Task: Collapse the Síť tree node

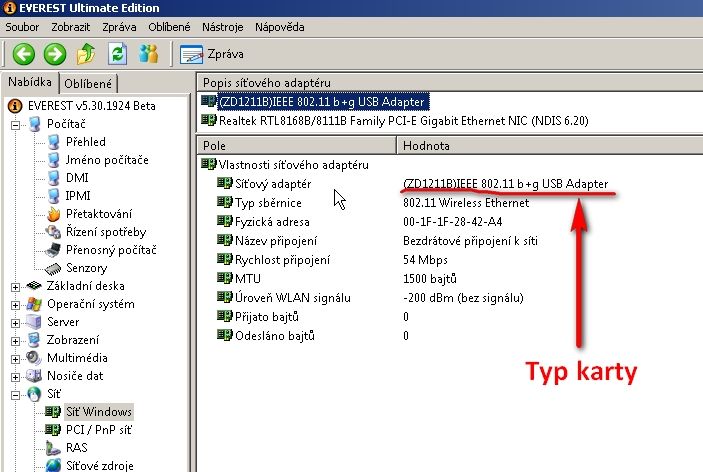Action: tap(15, 395)
